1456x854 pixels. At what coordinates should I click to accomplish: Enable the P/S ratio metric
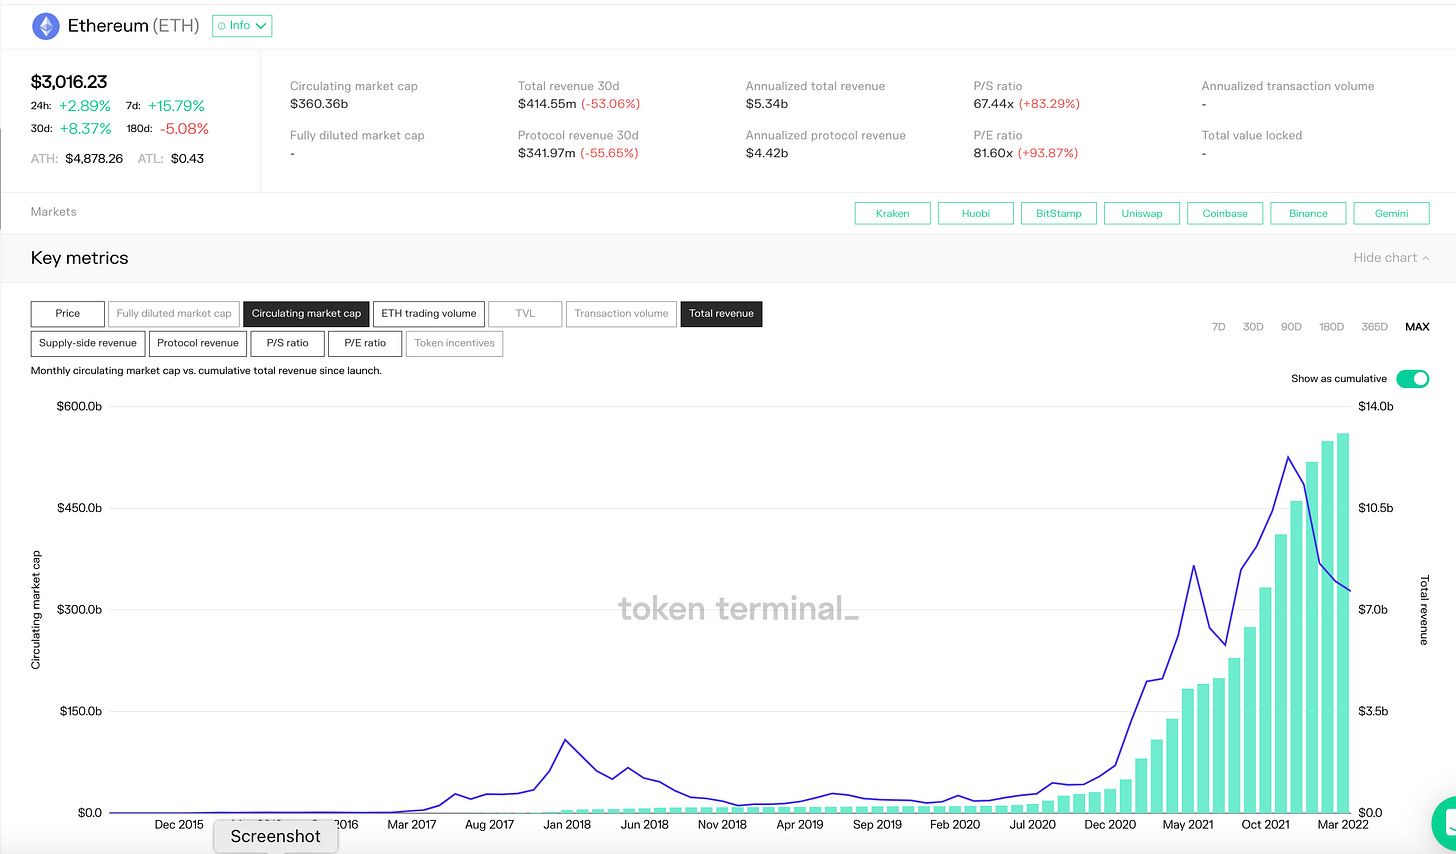[x=288, y=343]
